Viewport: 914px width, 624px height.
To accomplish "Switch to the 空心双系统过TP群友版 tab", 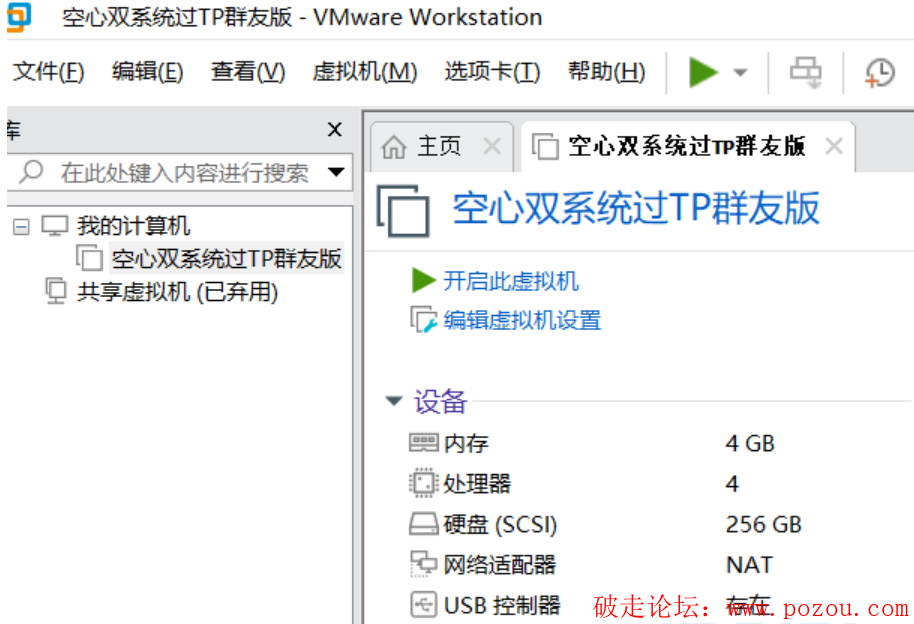I will pyautogui.click(x=688, y=146).
